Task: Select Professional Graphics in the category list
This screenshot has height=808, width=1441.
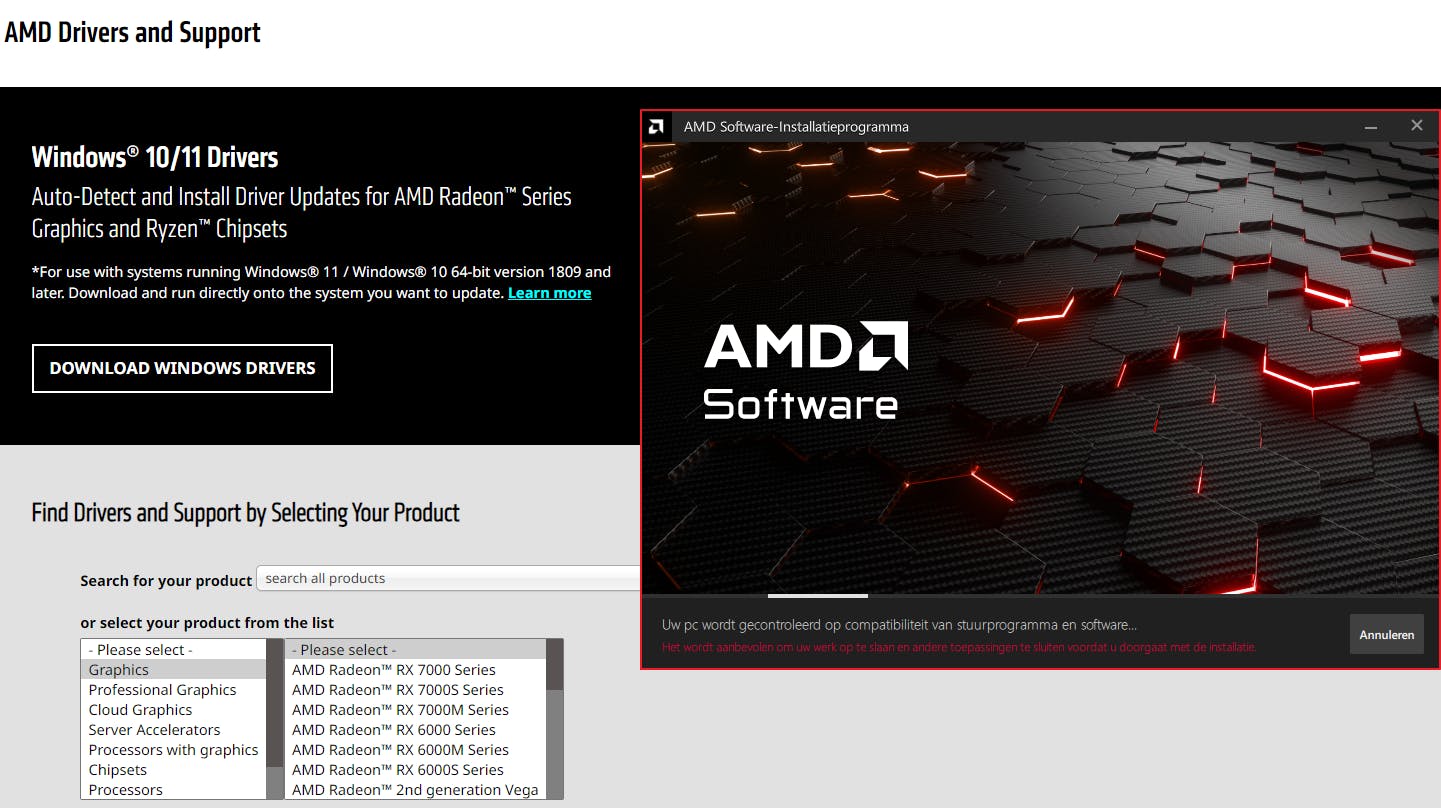Action: [x=173, y=690]
